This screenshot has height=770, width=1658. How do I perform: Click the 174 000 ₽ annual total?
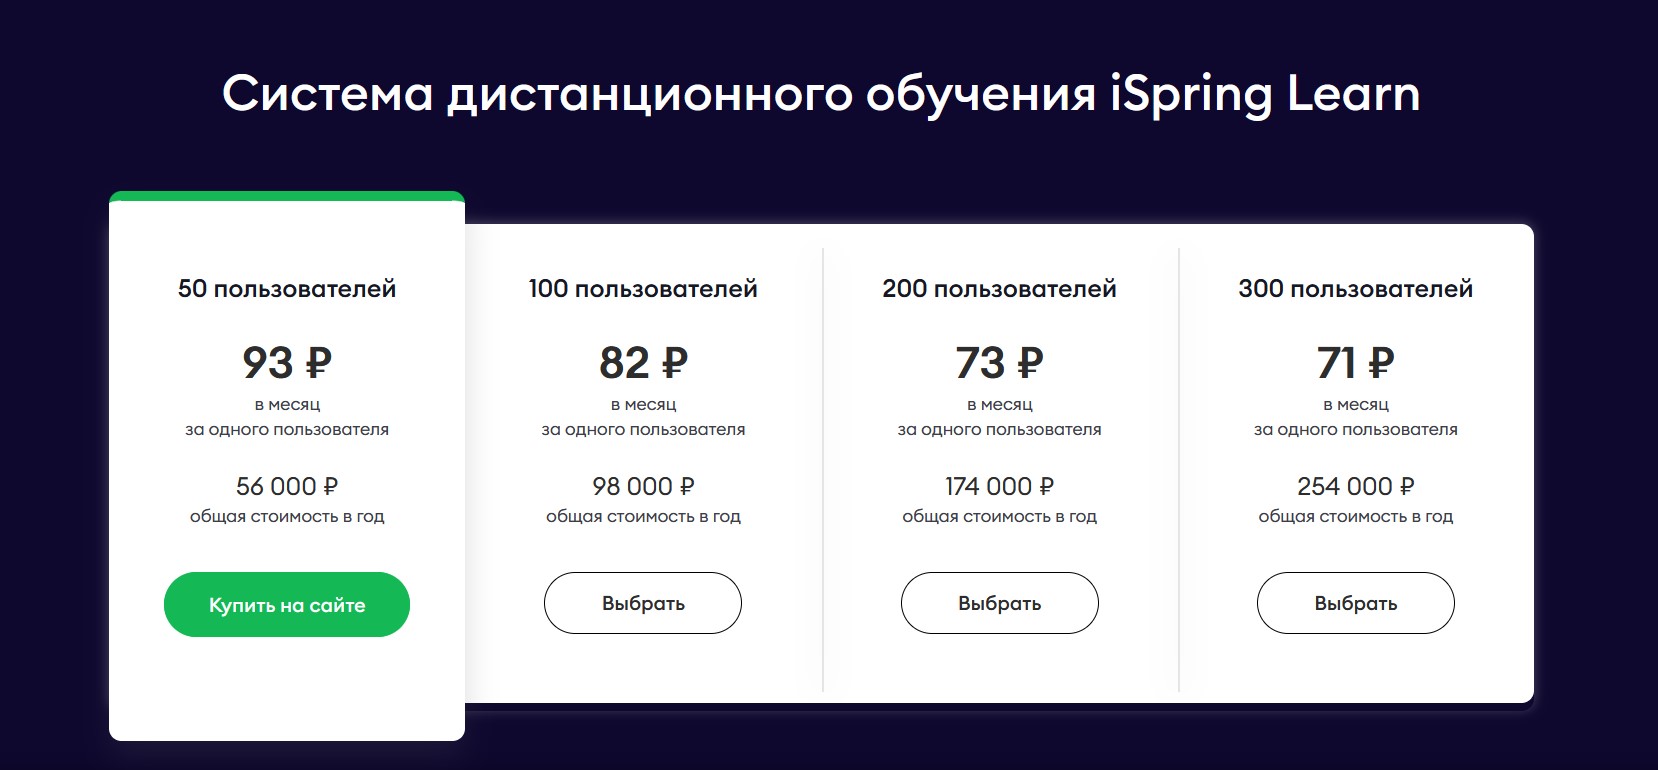coord(999,486)
